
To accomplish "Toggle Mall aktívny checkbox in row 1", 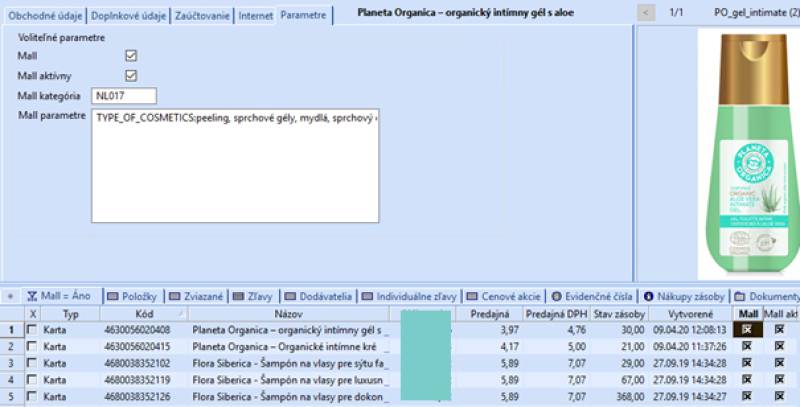I will [x=780, y=330].
